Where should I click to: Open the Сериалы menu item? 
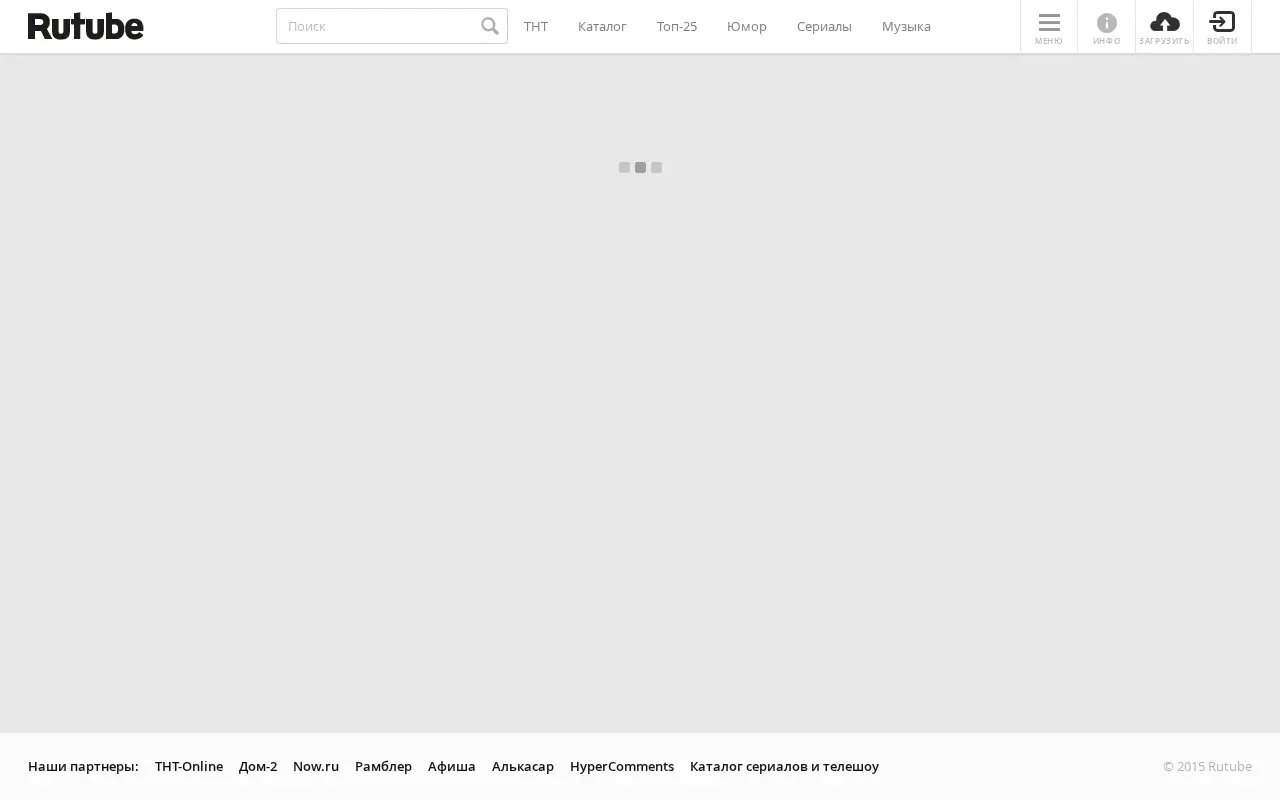click(x=824, y=26)
